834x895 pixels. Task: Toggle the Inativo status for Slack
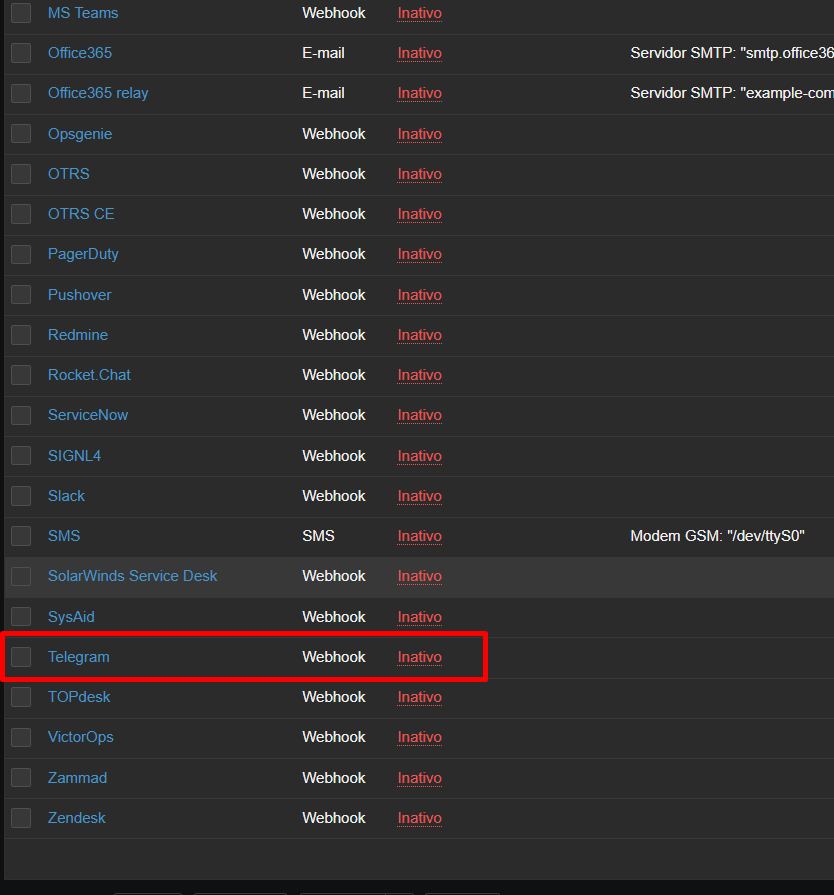point(420,496)
